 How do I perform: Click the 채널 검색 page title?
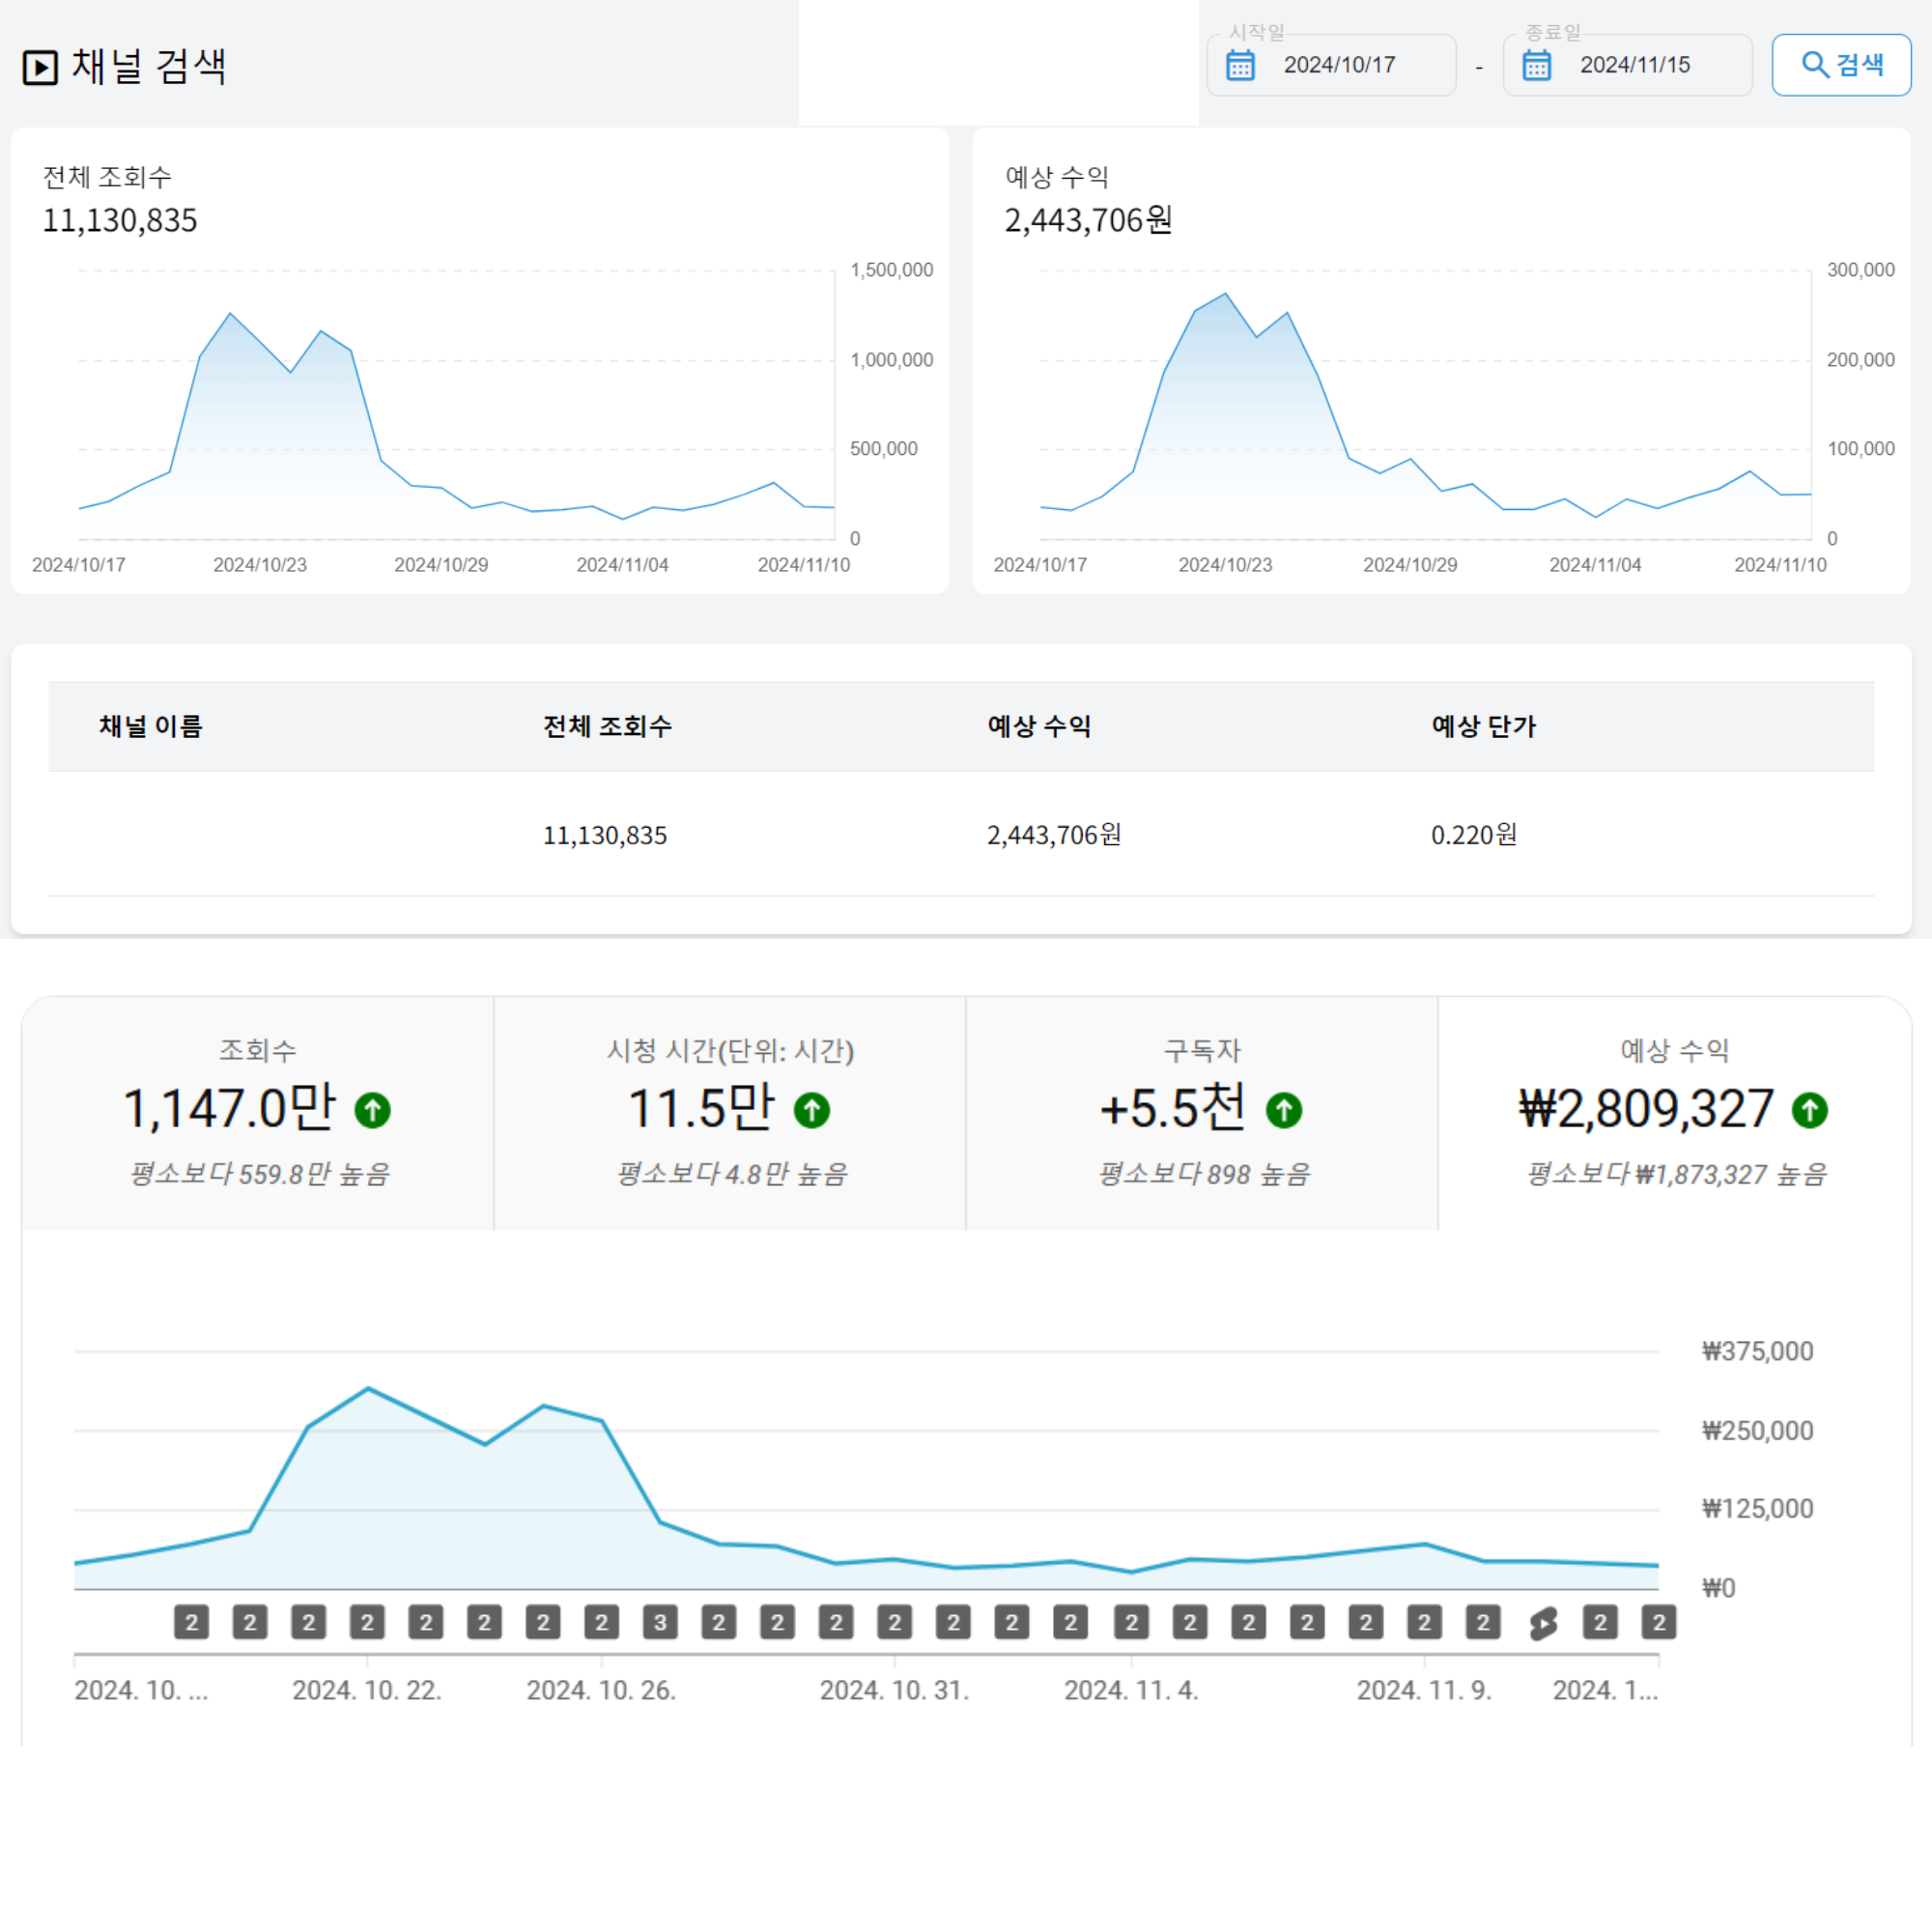tap(149, 67)
